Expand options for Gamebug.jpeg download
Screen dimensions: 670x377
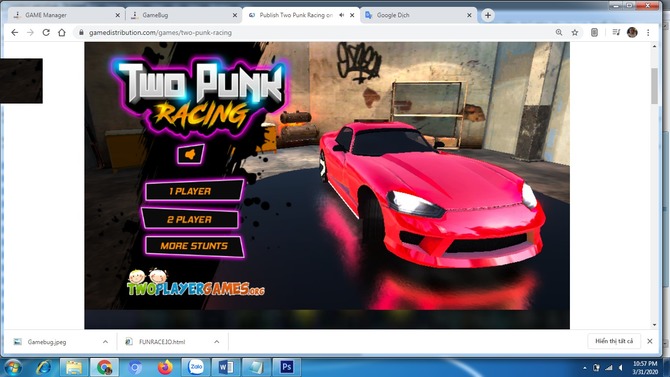(x=105, y=342)
